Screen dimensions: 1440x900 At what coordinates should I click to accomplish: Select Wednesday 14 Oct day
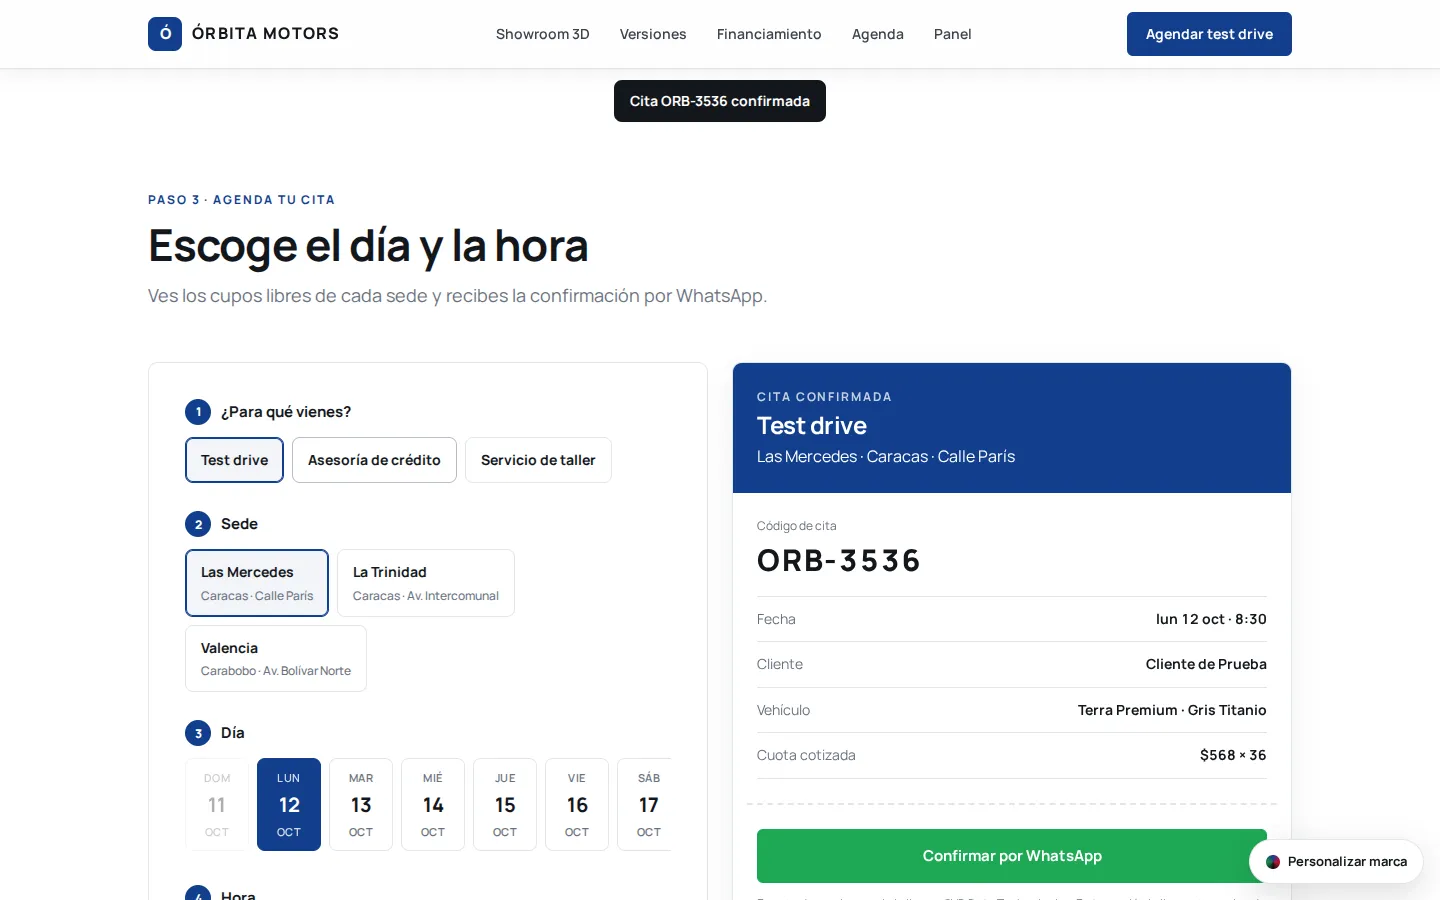pos(433,805)
